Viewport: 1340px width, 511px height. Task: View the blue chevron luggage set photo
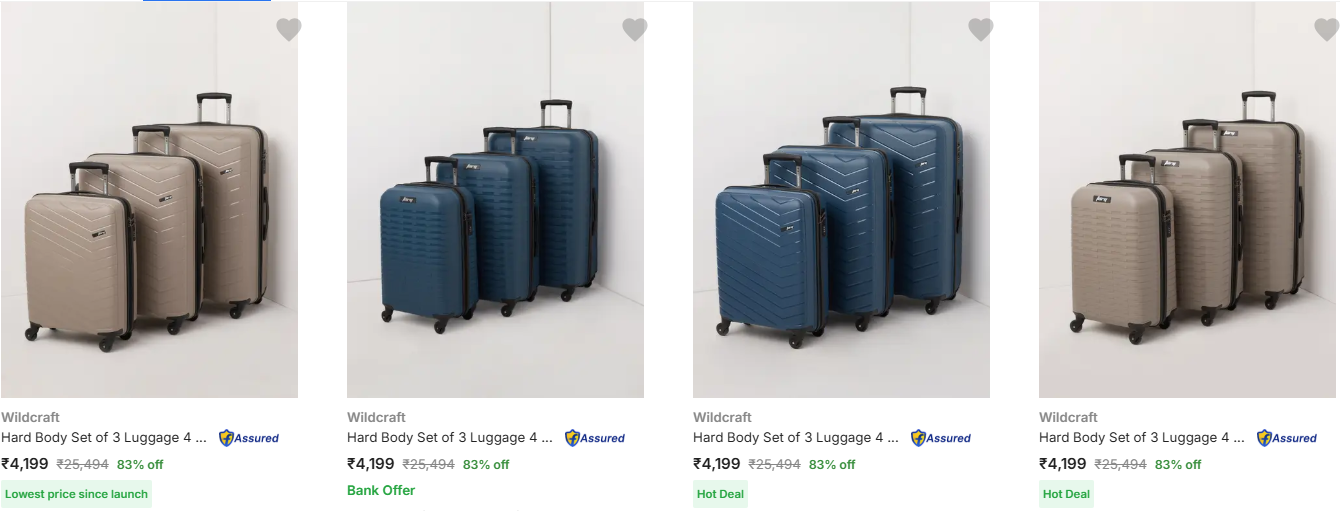tap(841, 220)
